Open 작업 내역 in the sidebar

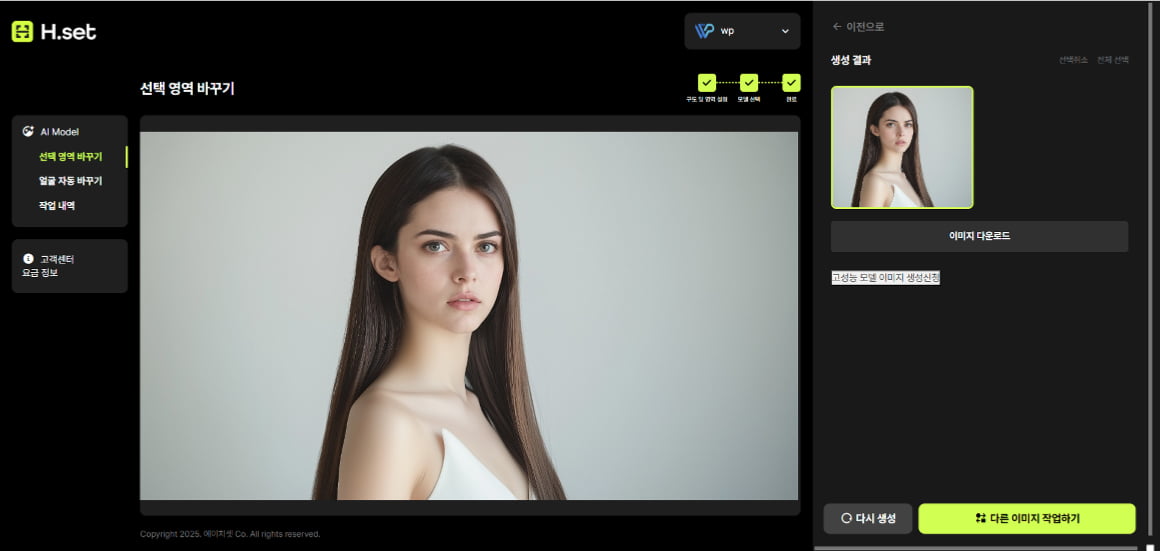click(57, 206)
